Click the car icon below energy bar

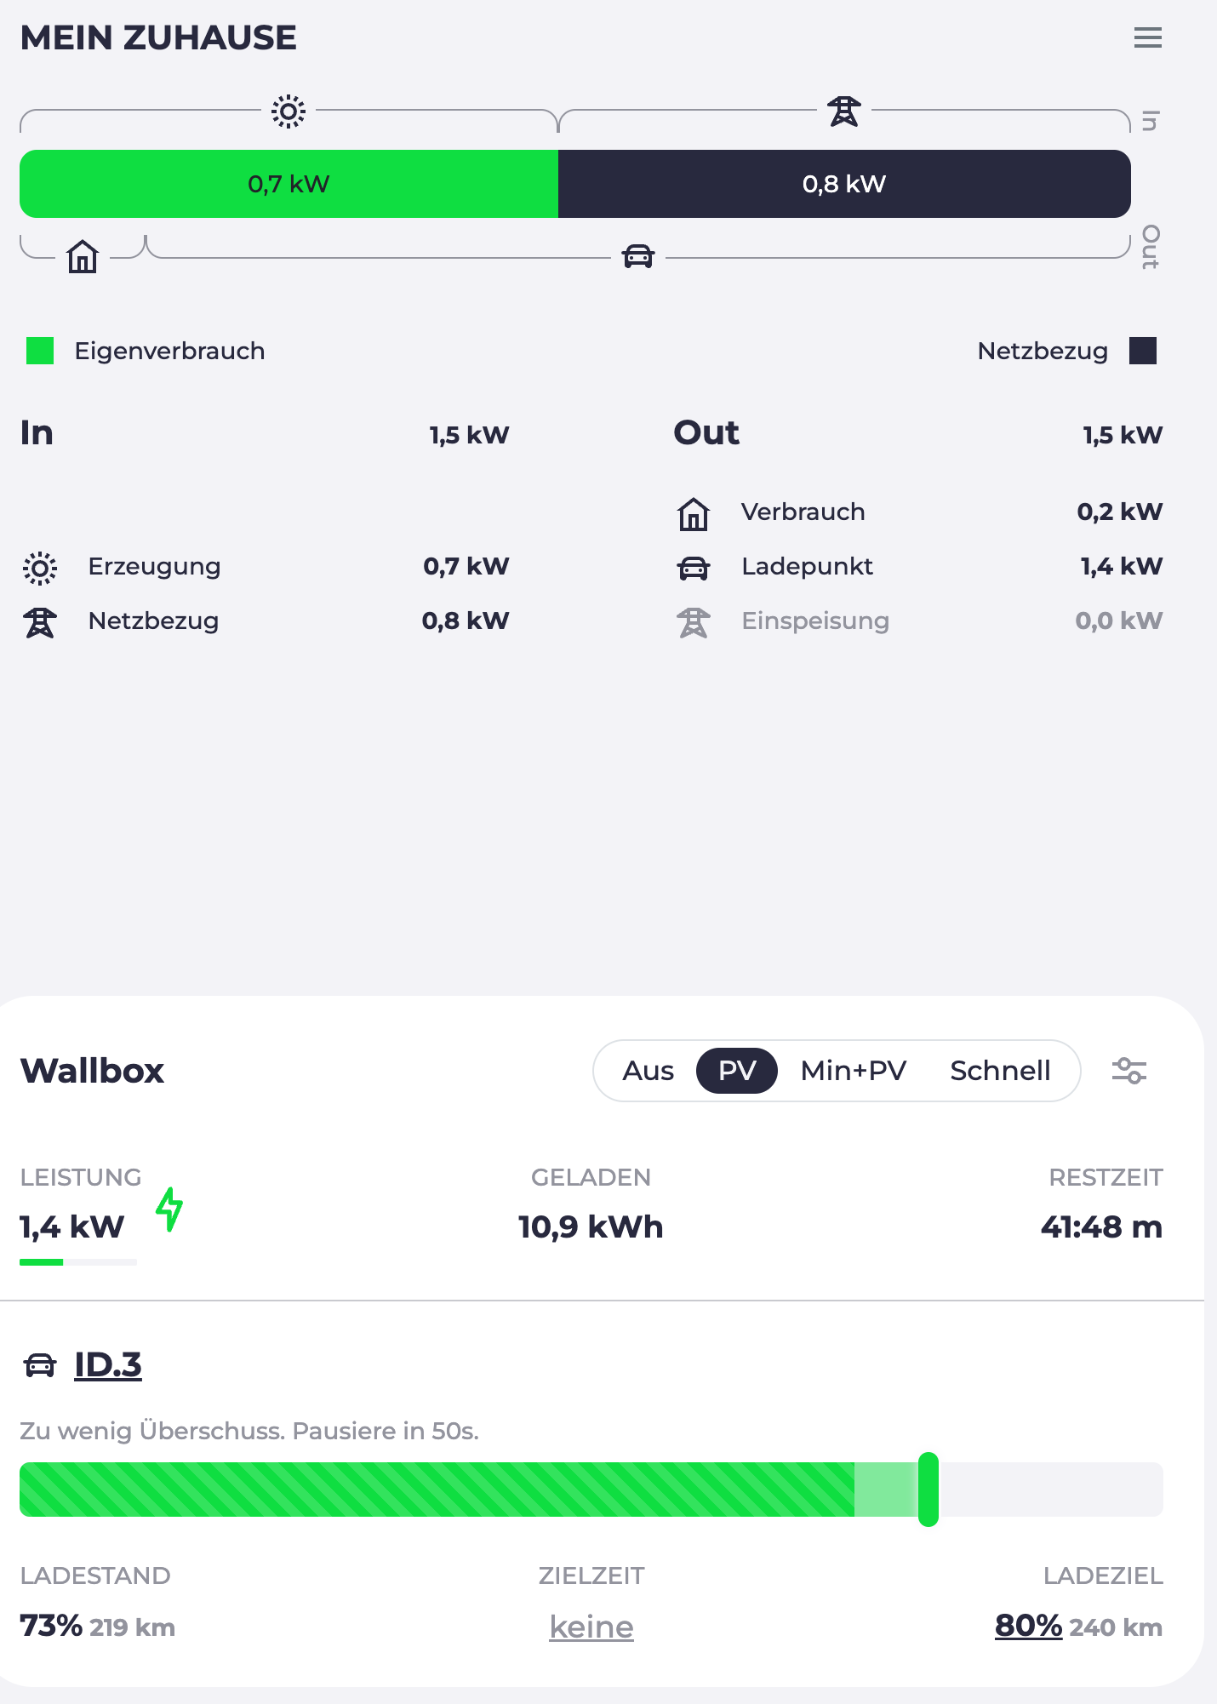point(638,257)
